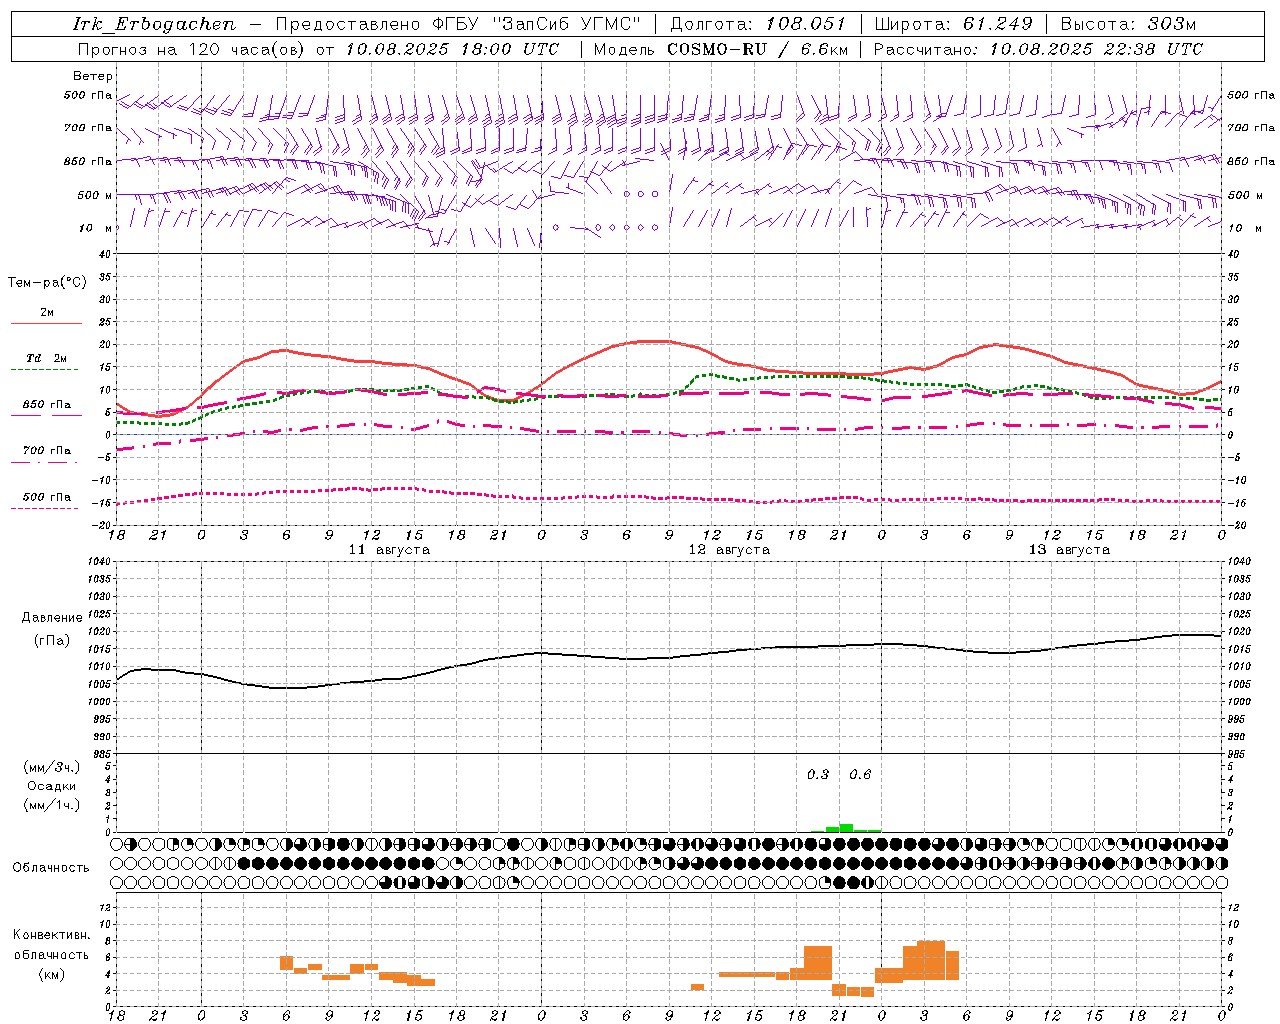This screenshot has height=1024, width=1280.
Task: Click the model name COSMO-RU / 6.6км
Action: pyautogui.click(x=758, y=49)
